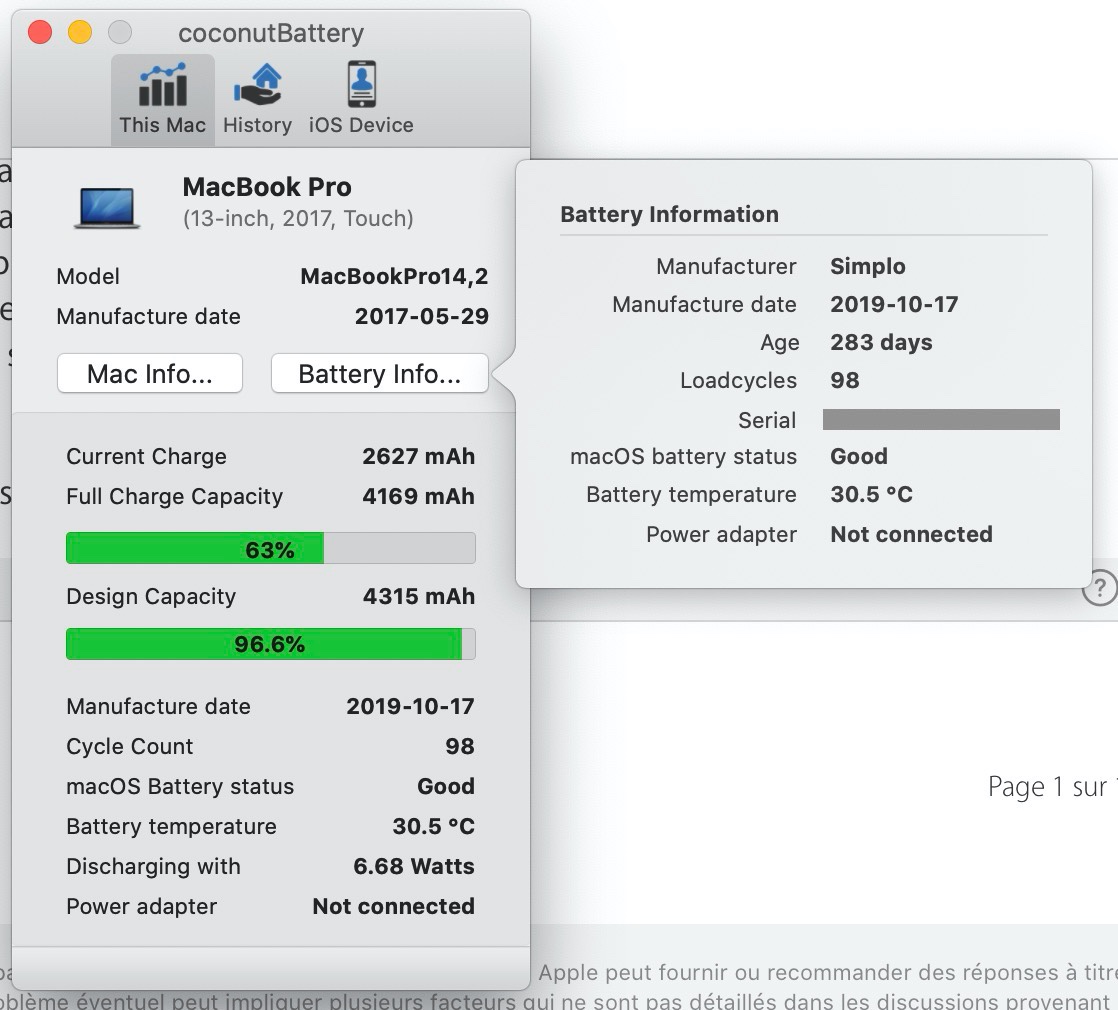Open the Battery Info… button

point(379,373)
